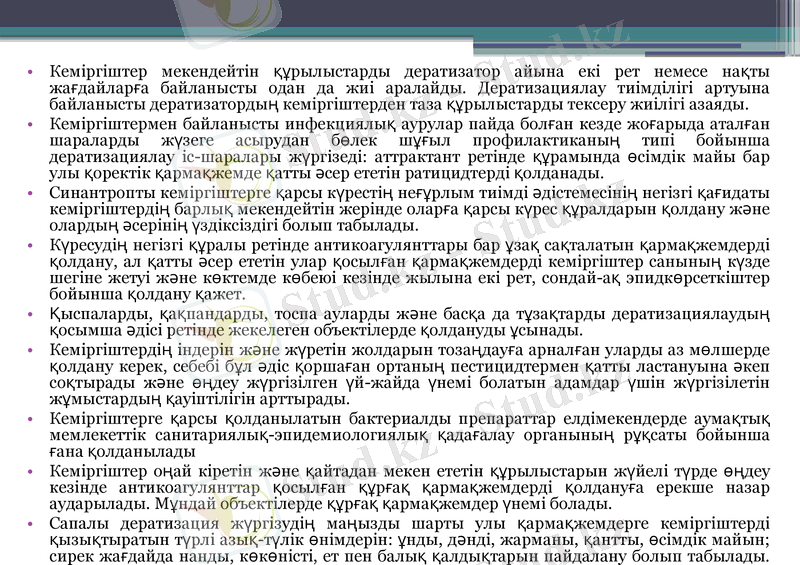Click the line starting 'Кеміргіштер мекендейтін құрылыстарды дератизатор'
The width and height of the screenshot is (800, 565).
tap(409, 71)
